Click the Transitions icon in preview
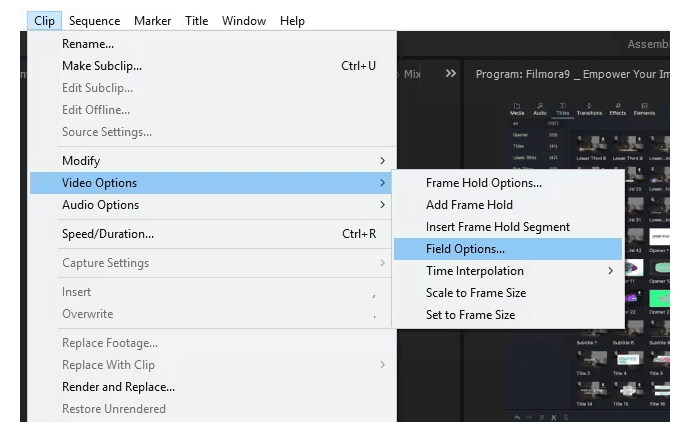The width and height of the screenshot is (691, 433). click(x=589, y=108)
